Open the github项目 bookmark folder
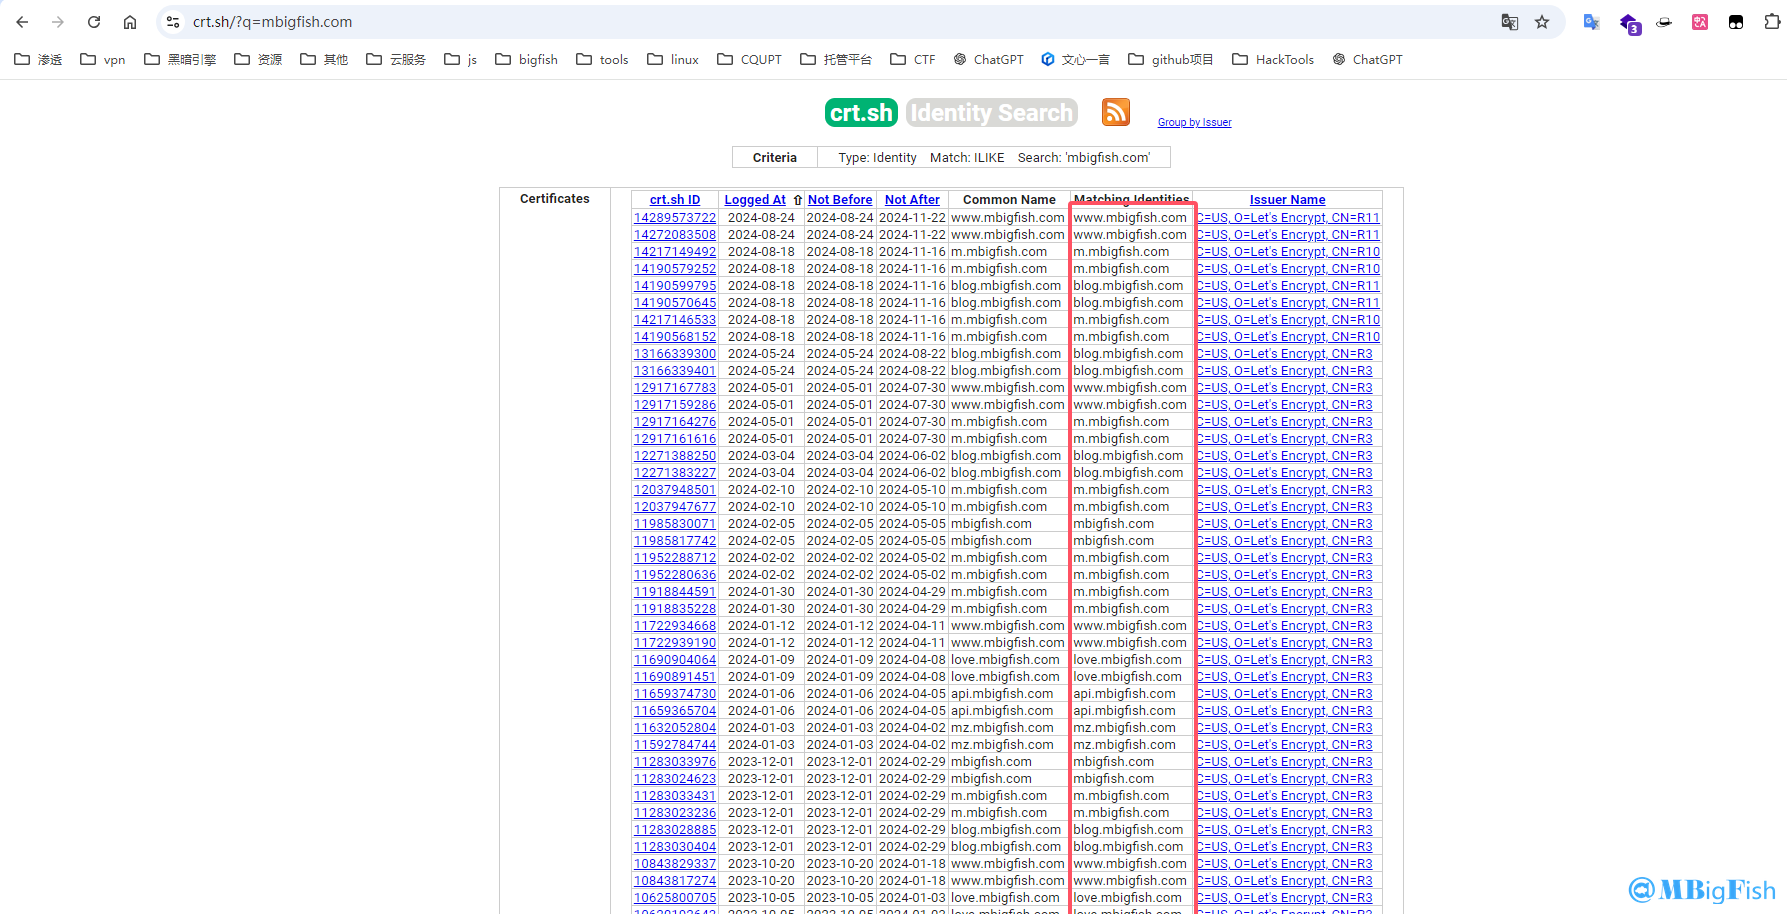 click(1170, 60)
